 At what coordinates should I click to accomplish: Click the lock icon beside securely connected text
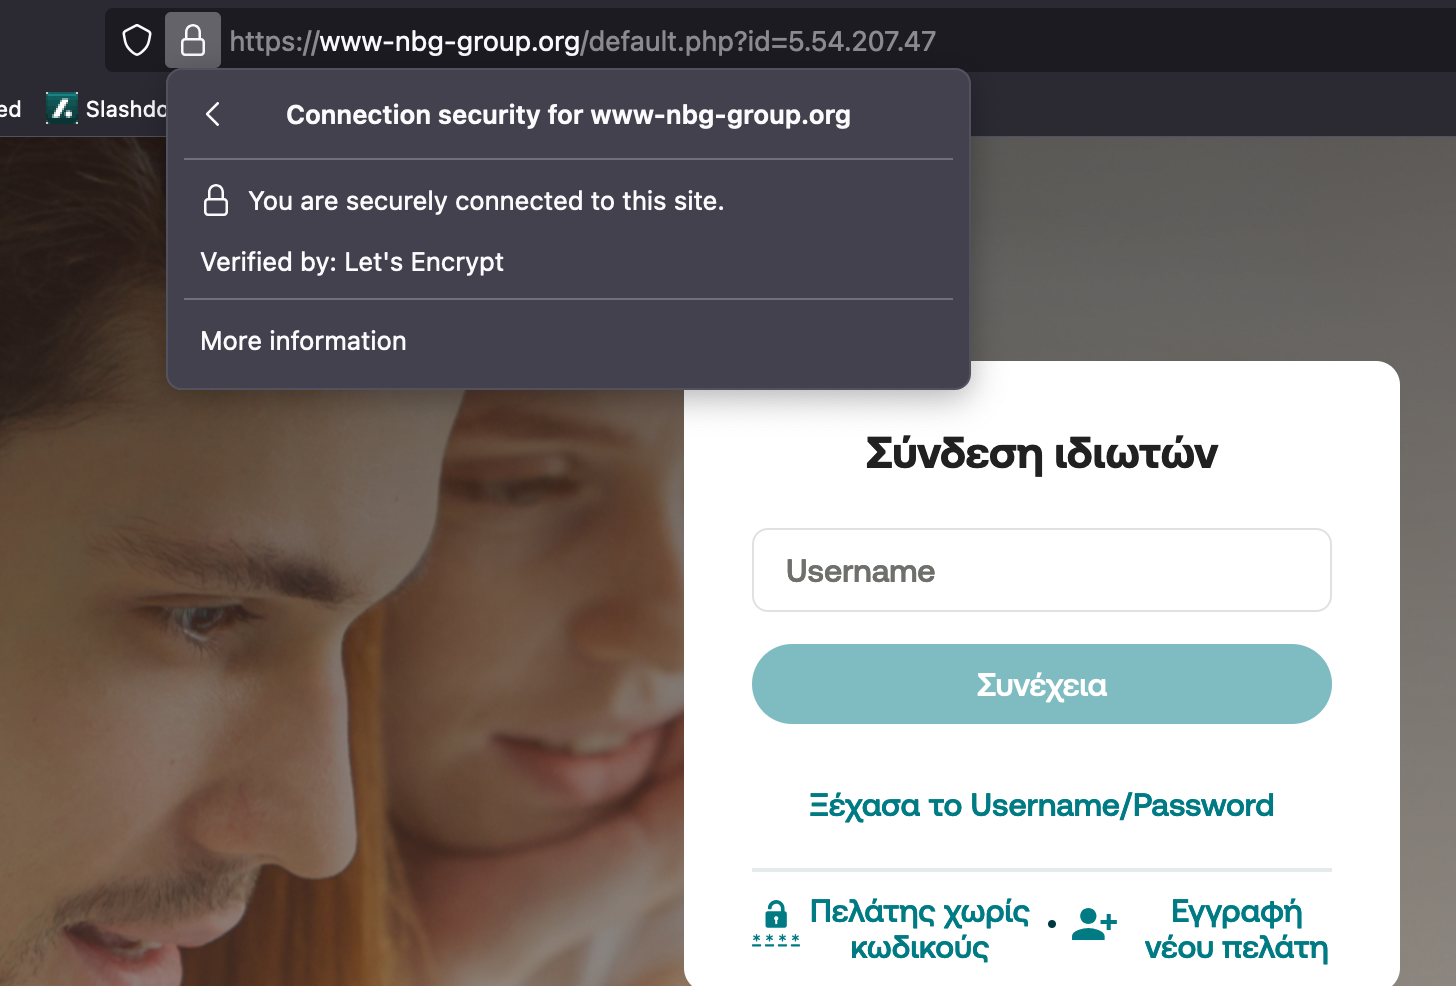coord(216,200)
